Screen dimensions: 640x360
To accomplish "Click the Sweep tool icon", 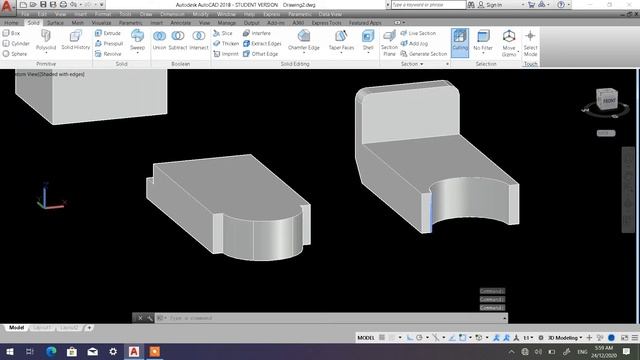I will tap(138, 36).
